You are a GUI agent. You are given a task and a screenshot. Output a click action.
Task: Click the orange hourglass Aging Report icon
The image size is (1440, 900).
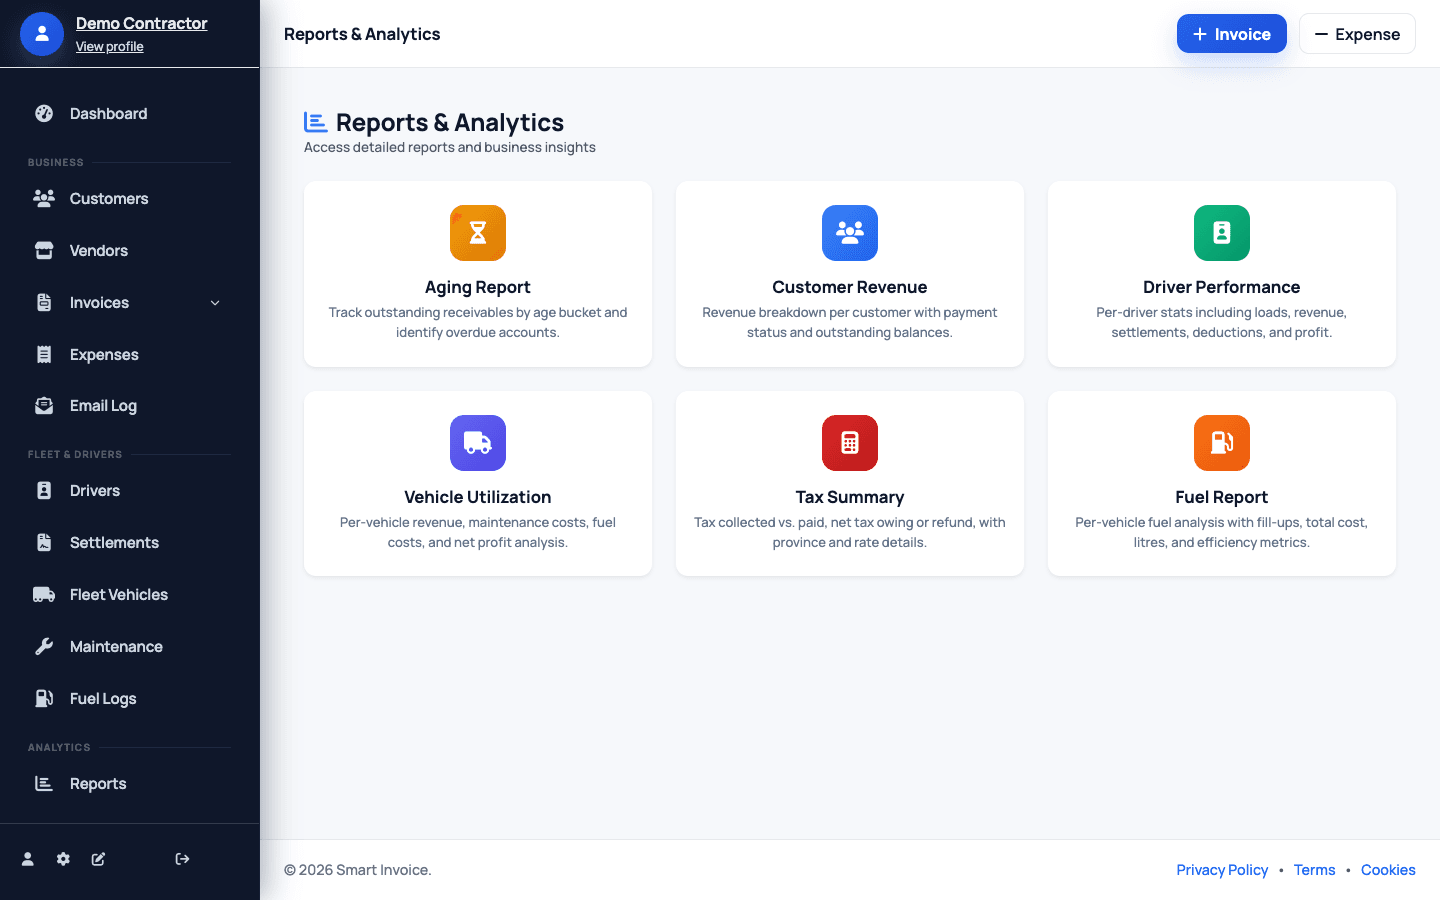(x=478, y=233)
